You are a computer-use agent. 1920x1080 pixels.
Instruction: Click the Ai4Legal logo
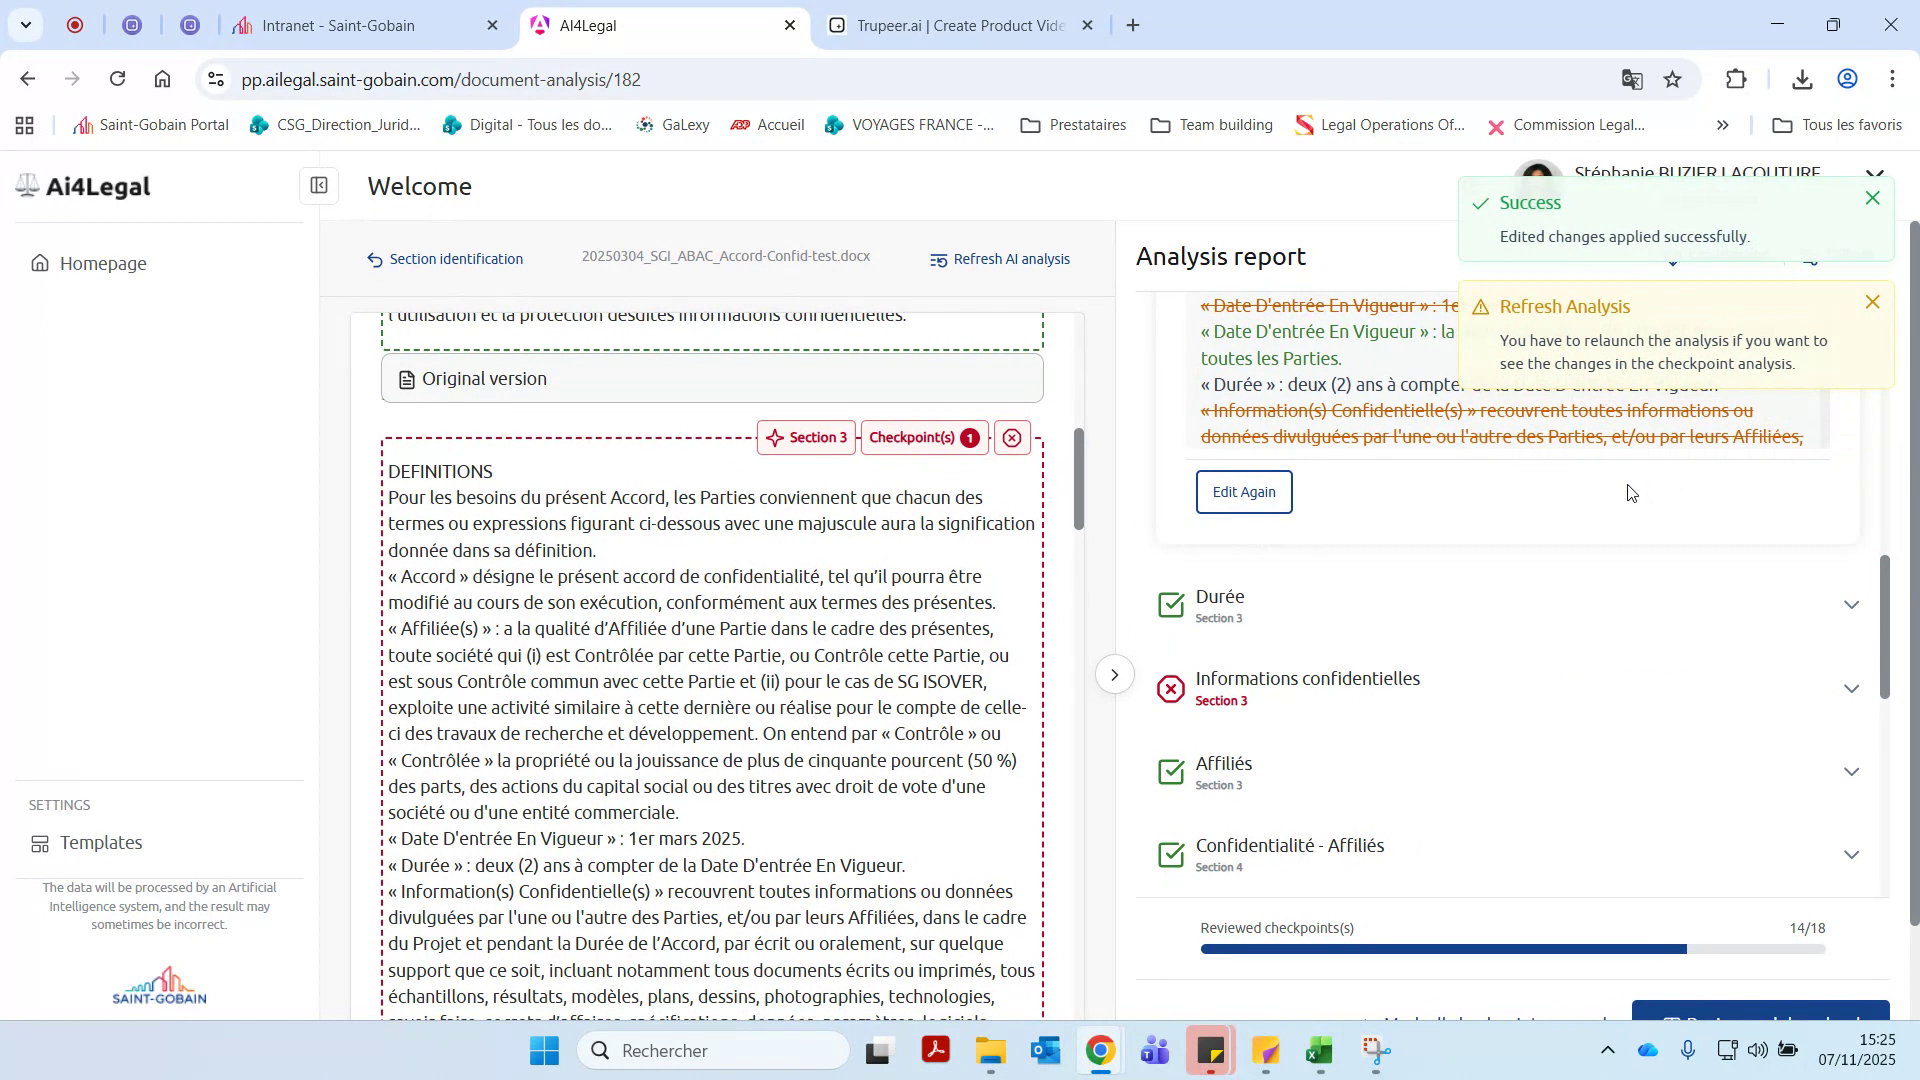point(82,186)
